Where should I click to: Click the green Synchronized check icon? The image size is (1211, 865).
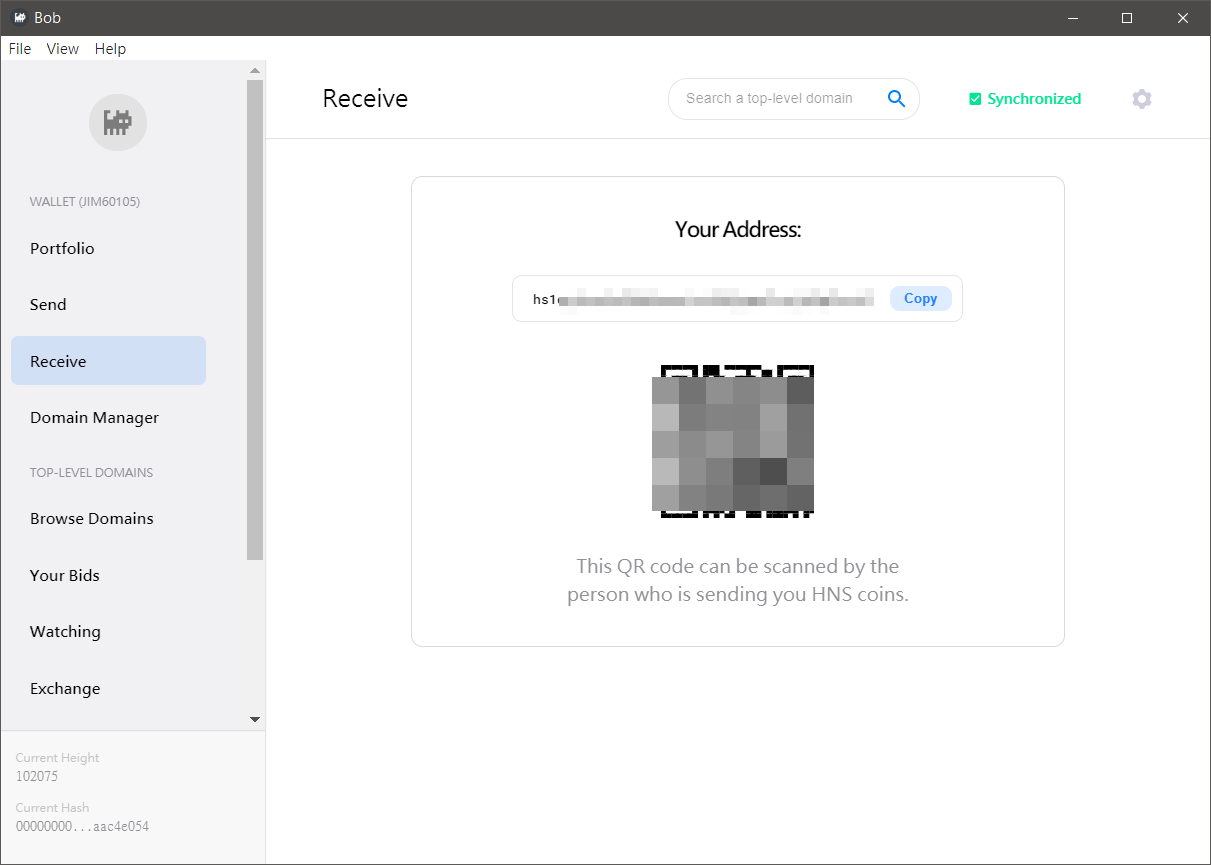tap(975, 99)
